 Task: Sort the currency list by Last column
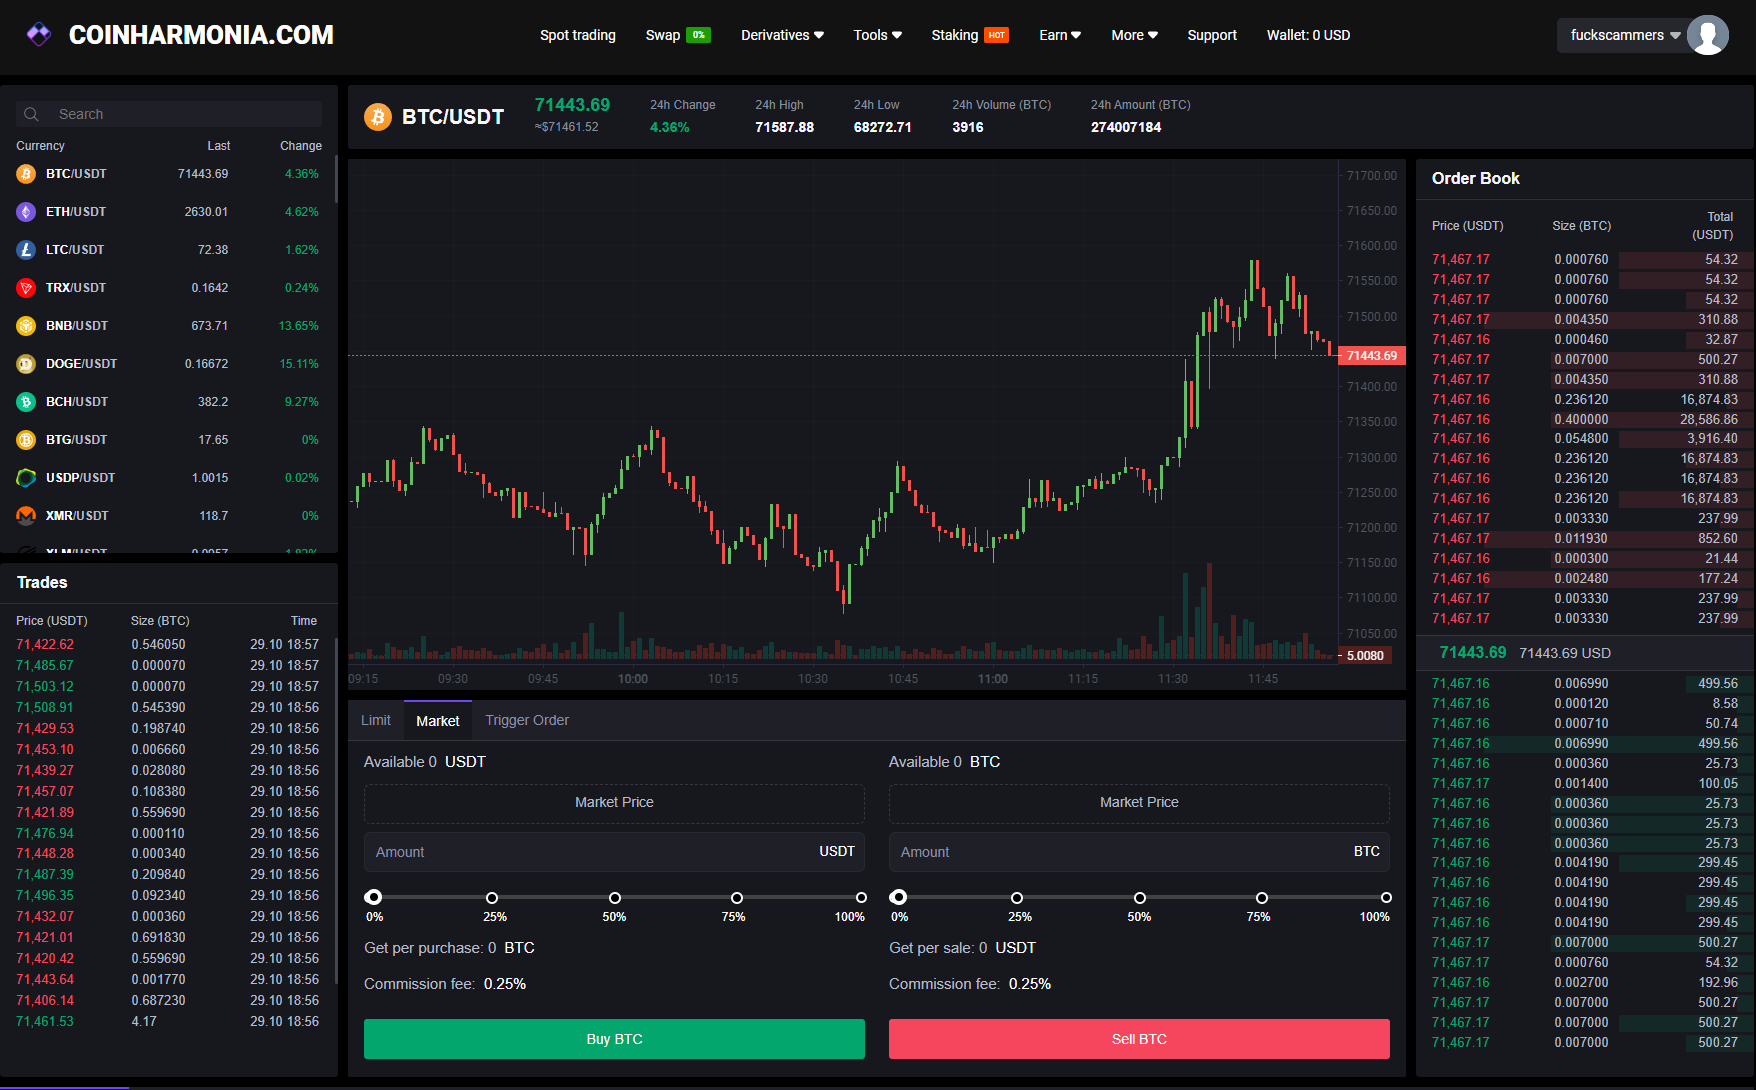[x=219, y=146]
